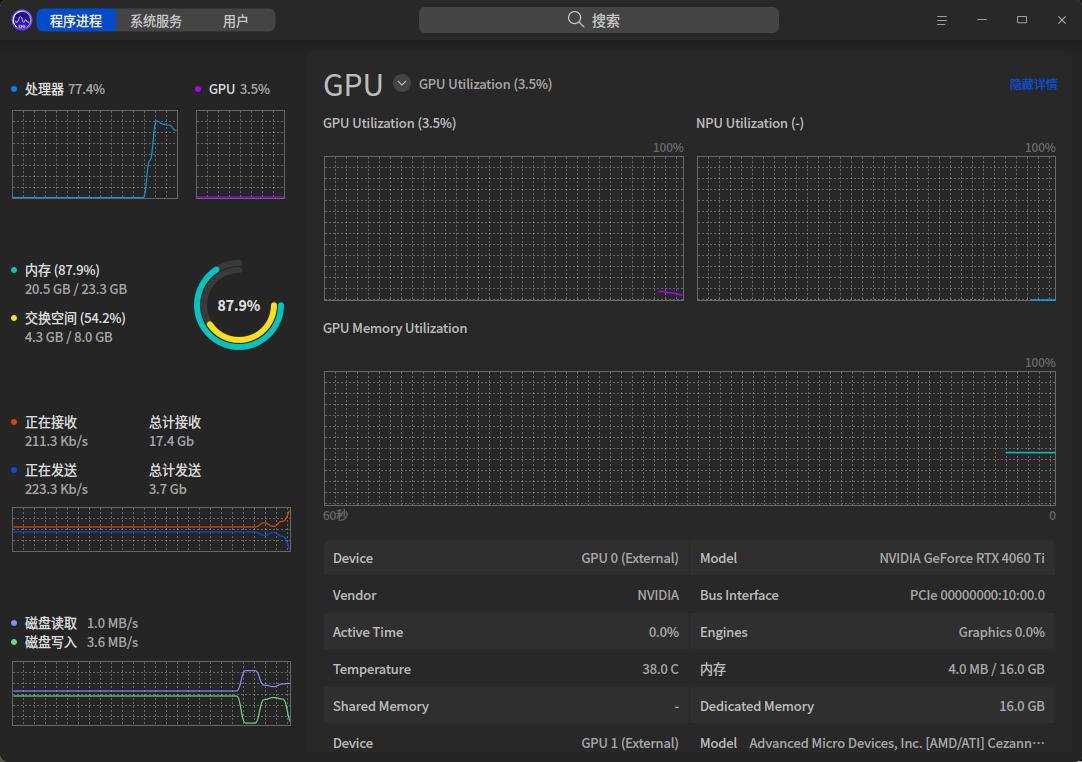1082x762 pixels.
Task: Click the 隐藏详情 link
Action: (1033, 84)
